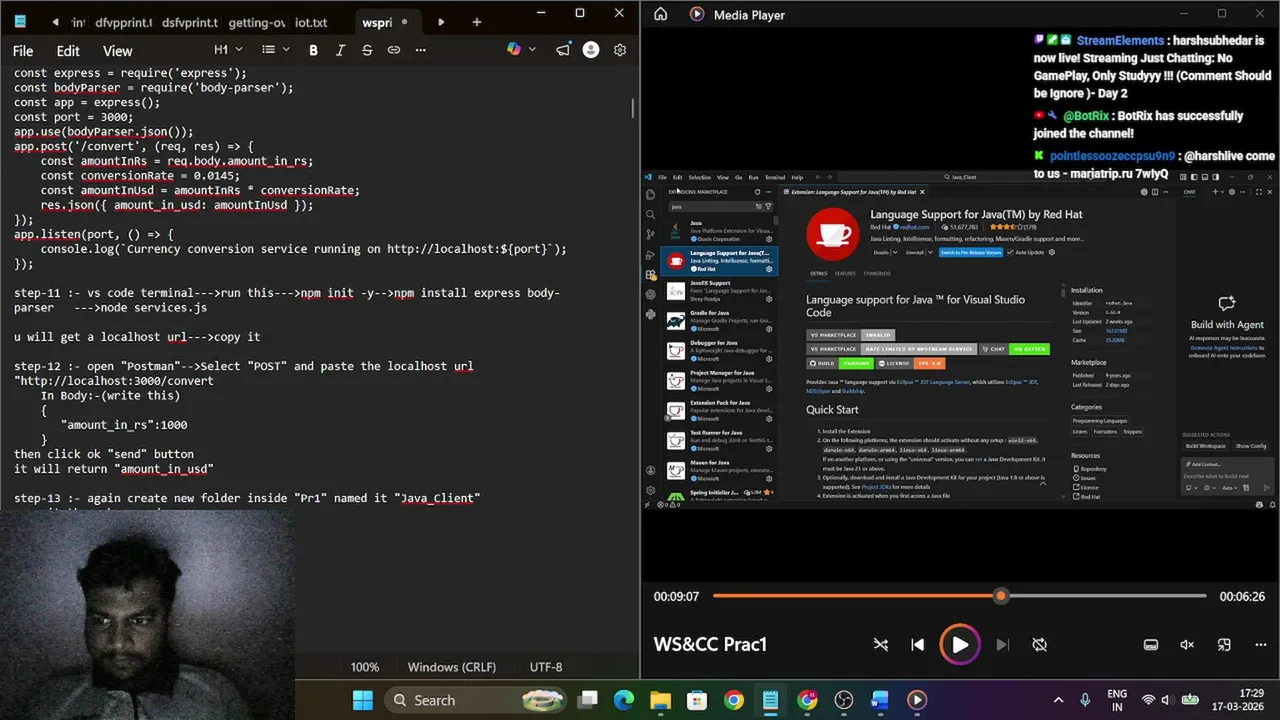
Task: Toggle repeat mode in Media Player
Action: [x=1039, y=645]
